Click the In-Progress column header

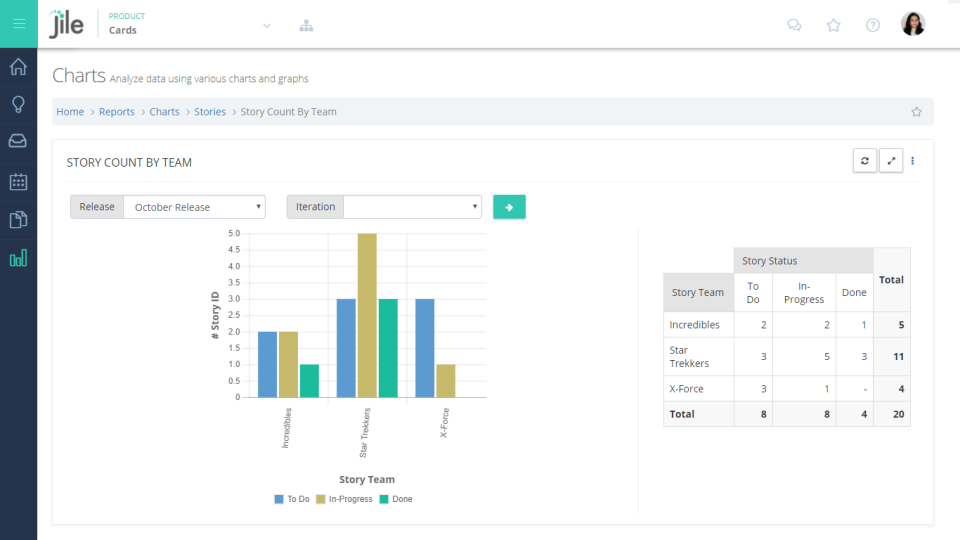pyautogui.click(x=804, y=292)
